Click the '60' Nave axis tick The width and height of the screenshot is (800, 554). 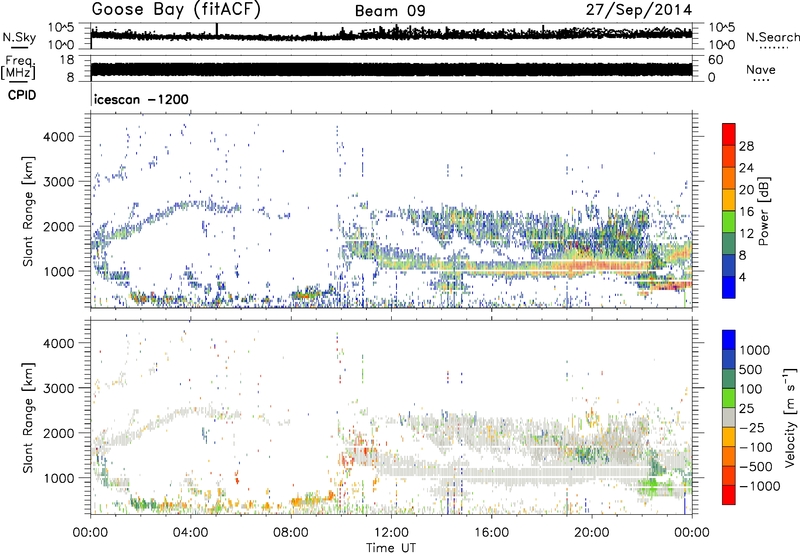click(x=715, y=60)
